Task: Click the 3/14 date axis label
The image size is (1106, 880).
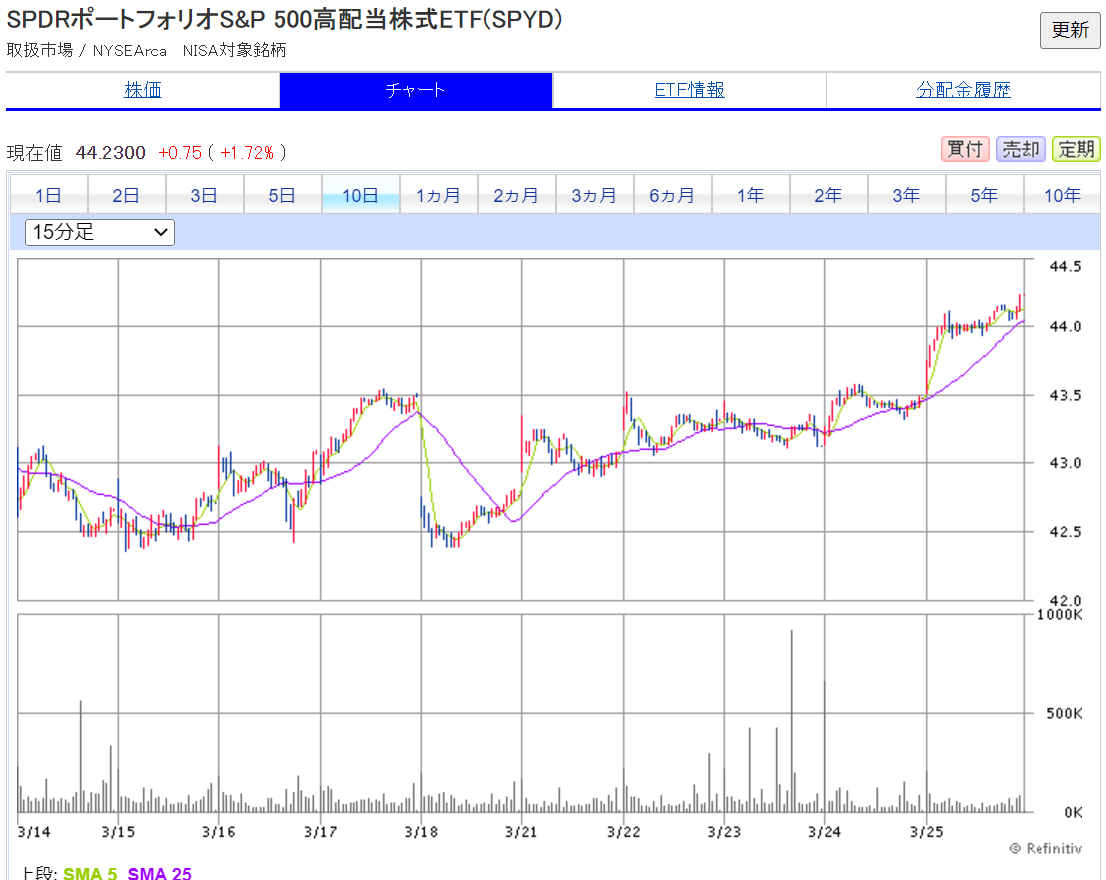Action: (x=34, y=832)
